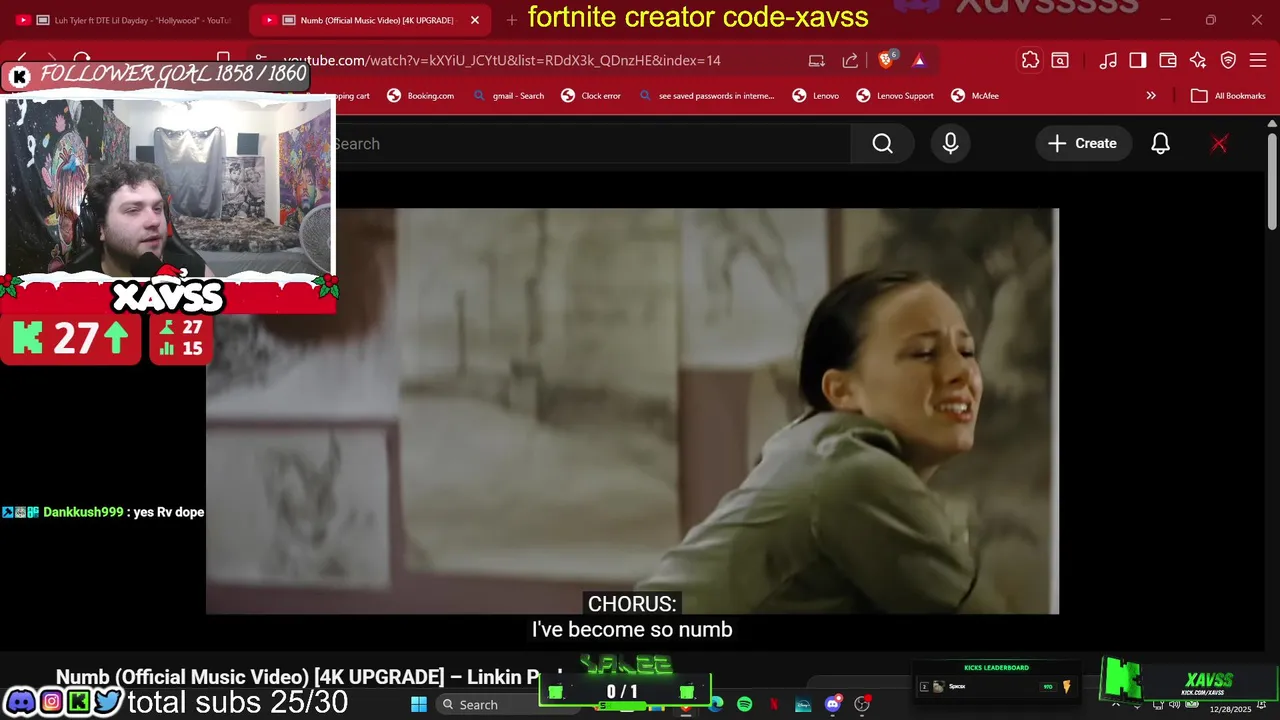The image size is (1280, 720).
Task: Open the YouTube Create button
Action: pos(1082,144)
